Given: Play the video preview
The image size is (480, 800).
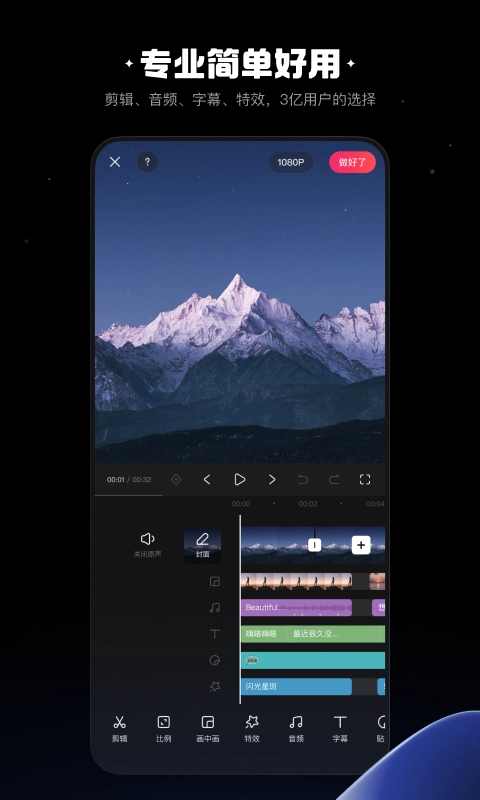Looking at the screenshot, I should click(x=239, y=480).
